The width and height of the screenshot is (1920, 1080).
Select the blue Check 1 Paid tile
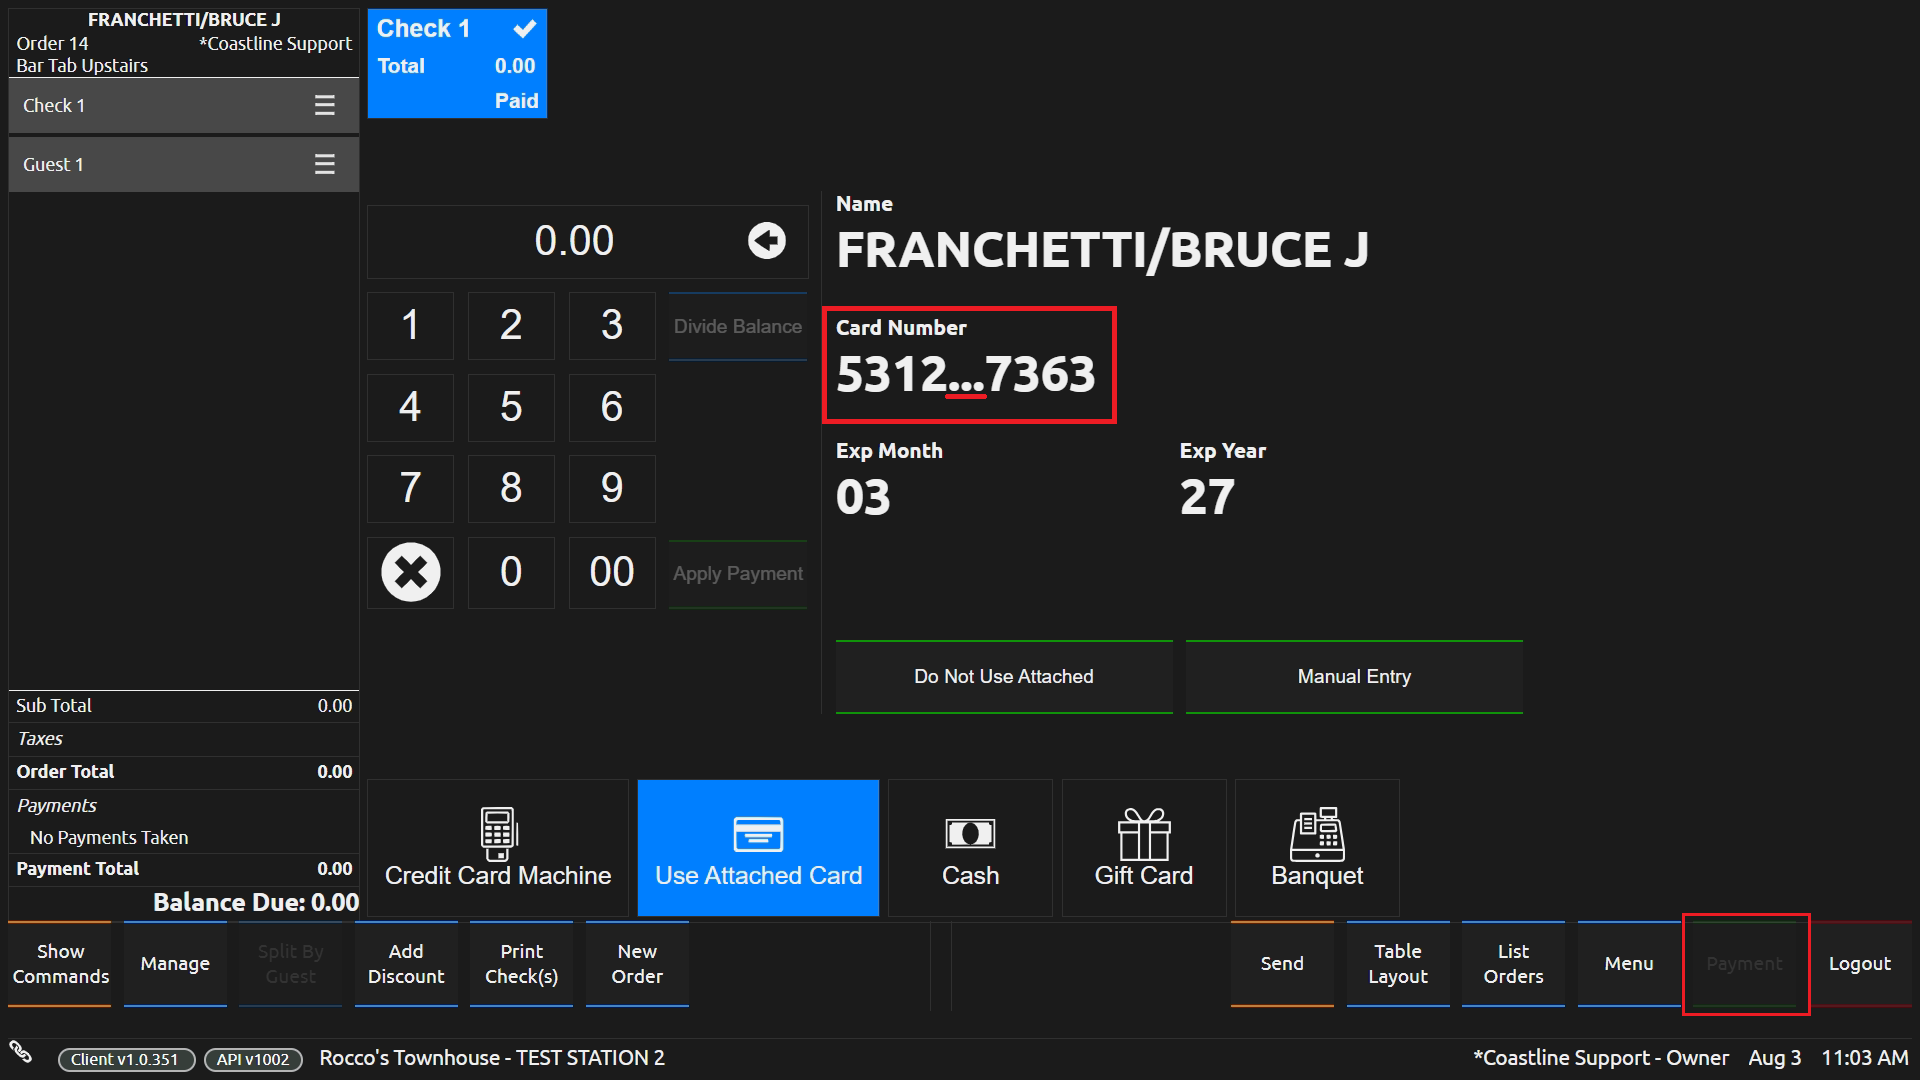pyautogui.click(x=457, y=64)
